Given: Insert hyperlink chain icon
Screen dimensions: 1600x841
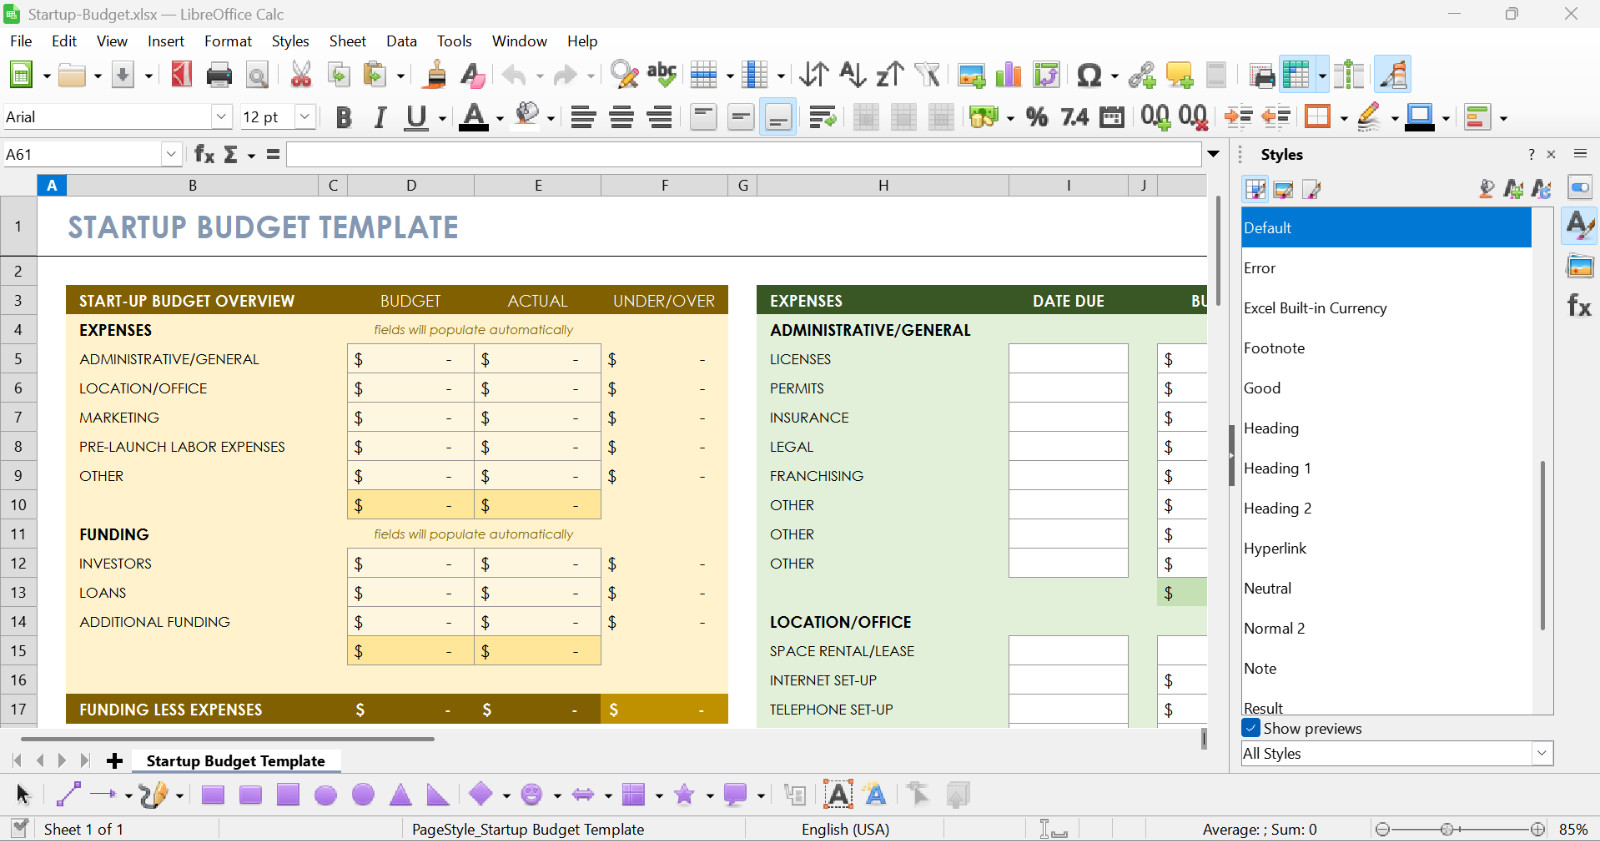Looking at the screenshot, I should (x=1142, y=75).
